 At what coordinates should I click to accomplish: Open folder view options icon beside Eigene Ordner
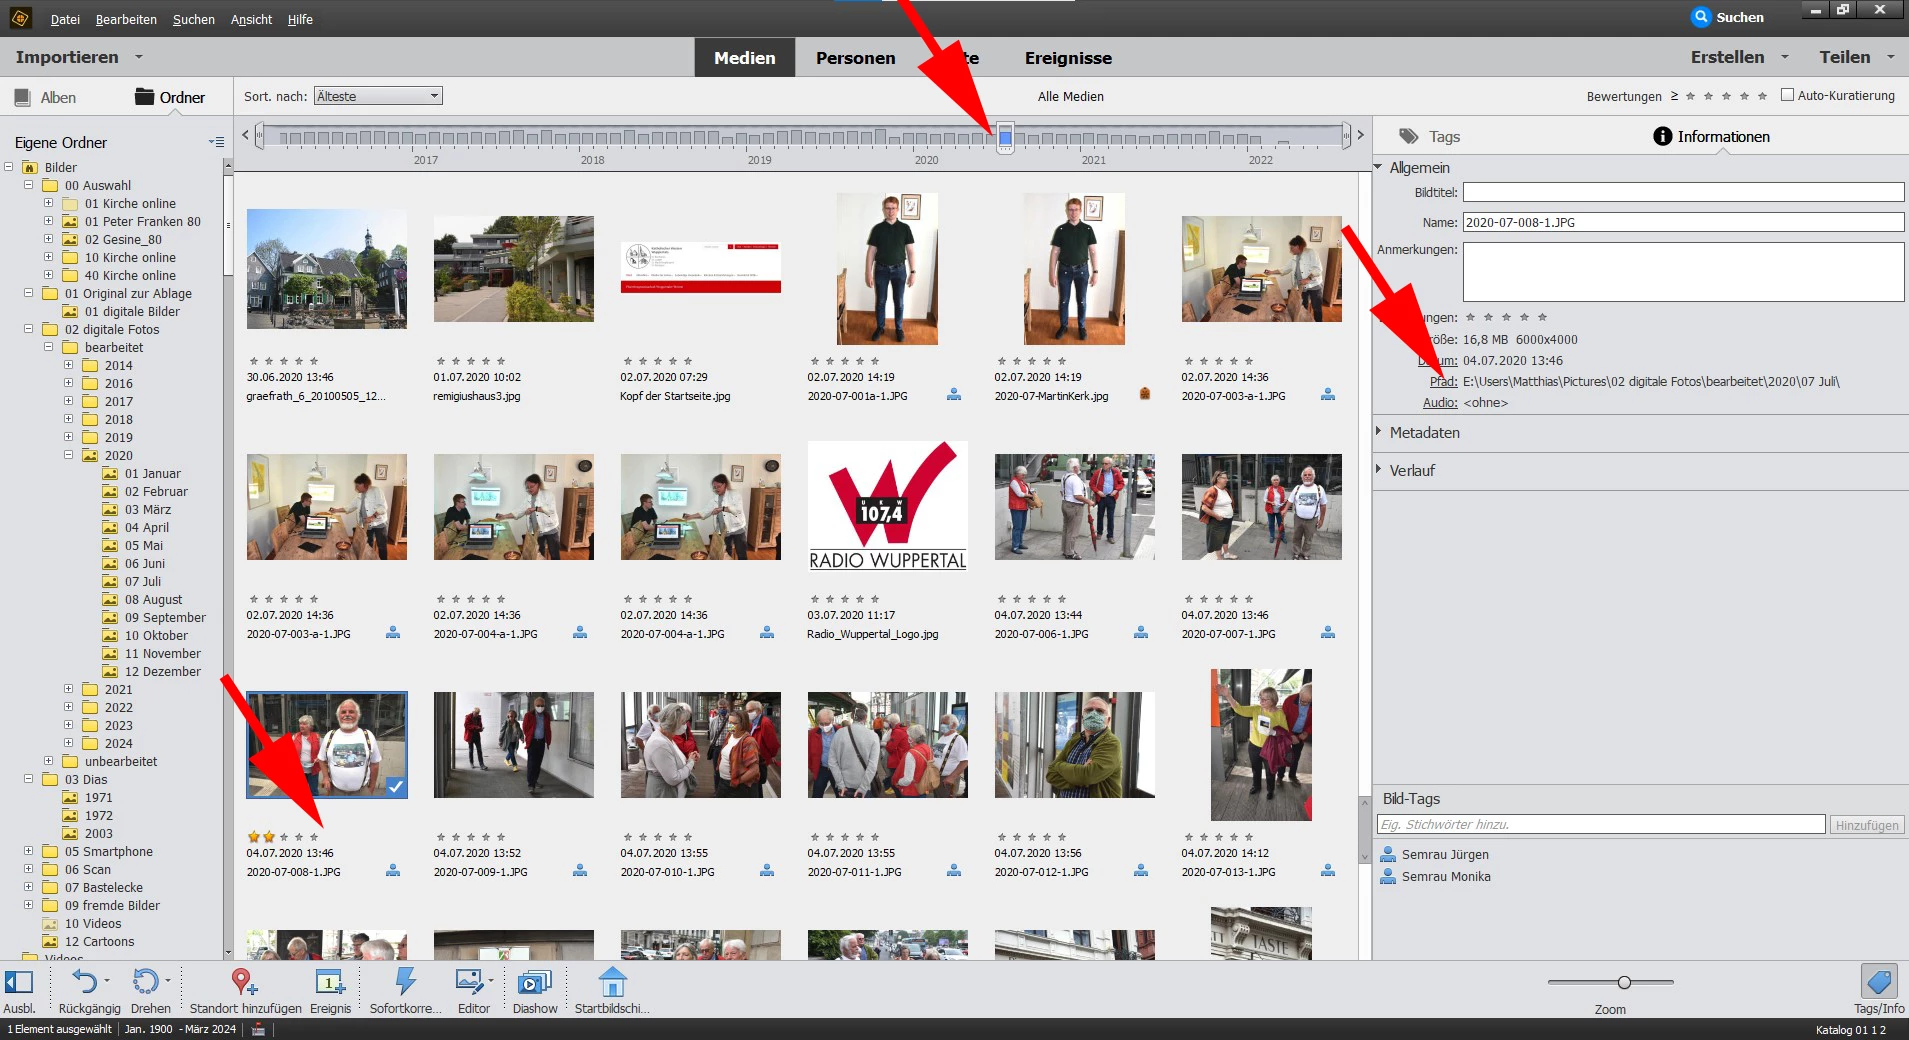[216, 142]
